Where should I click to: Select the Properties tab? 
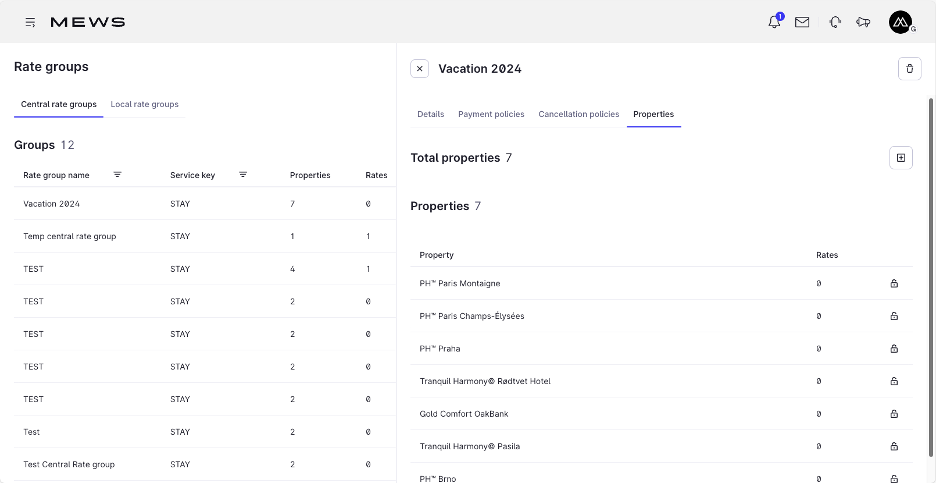point(654,114)
